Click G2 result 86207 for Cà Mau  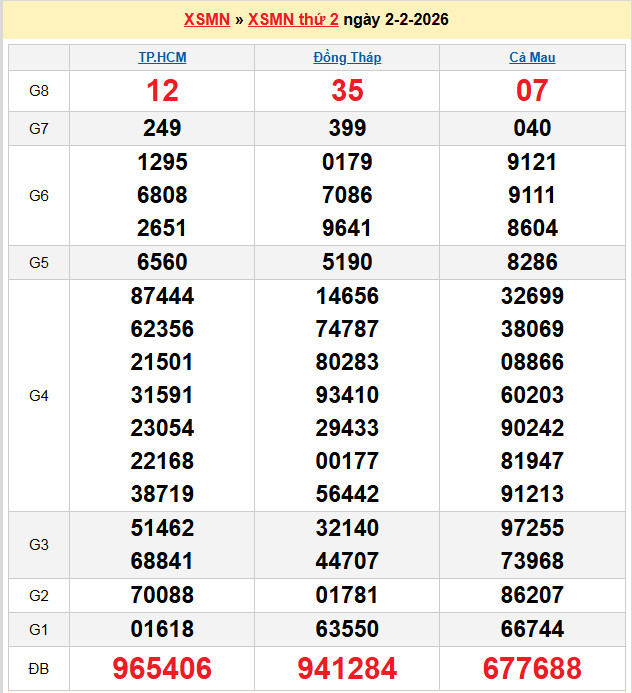(532, 596)
